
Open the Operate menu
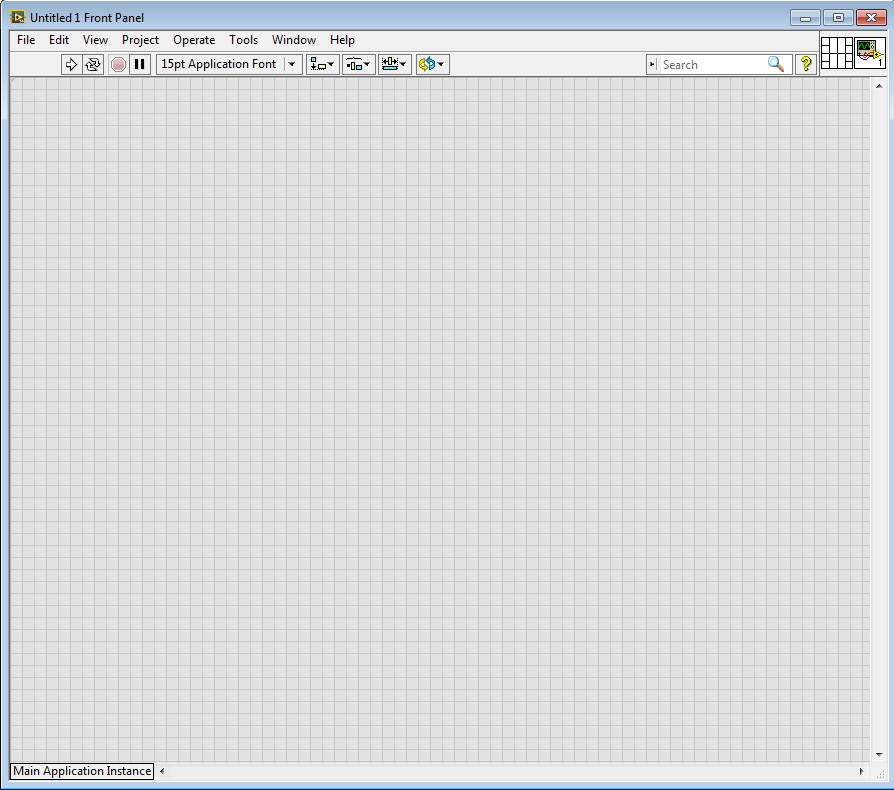coord(194,40)
